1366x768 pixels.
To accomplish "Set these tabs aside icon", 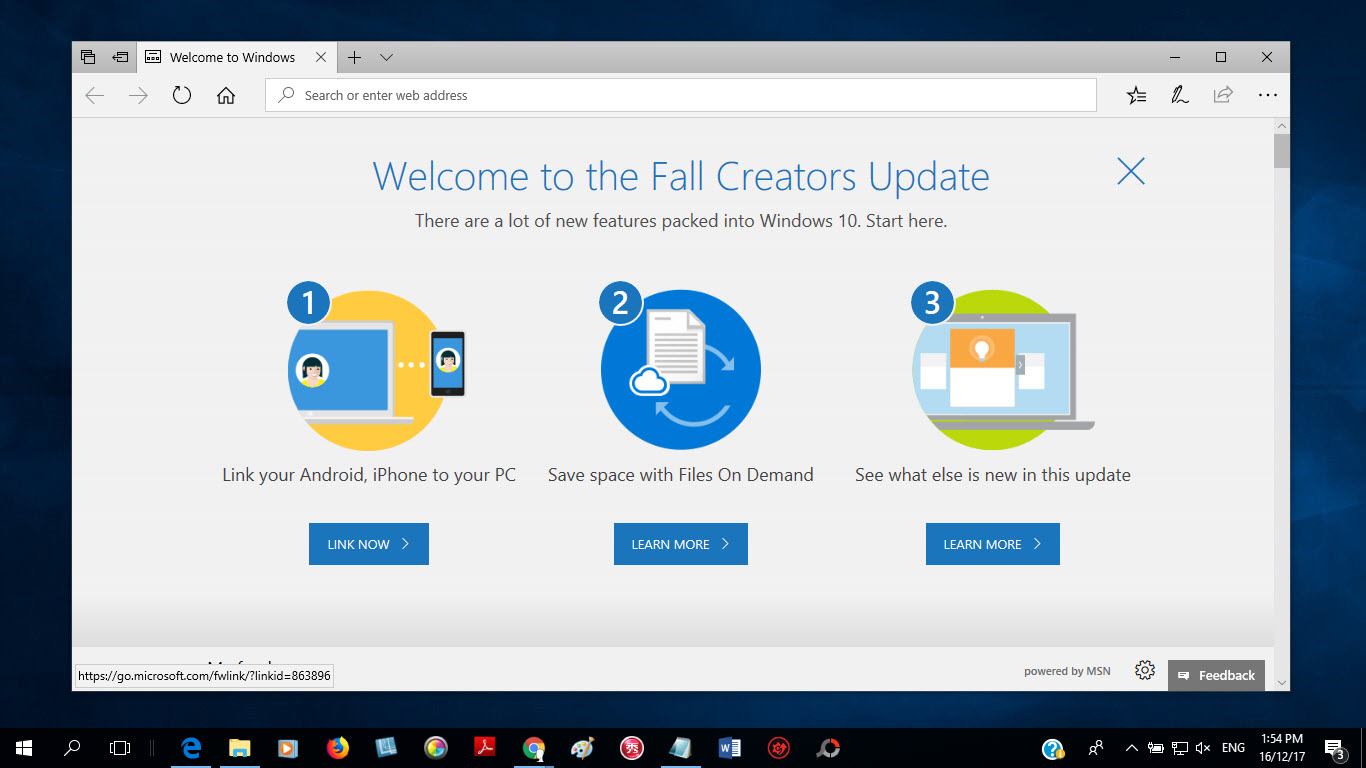I will (120, 57).
